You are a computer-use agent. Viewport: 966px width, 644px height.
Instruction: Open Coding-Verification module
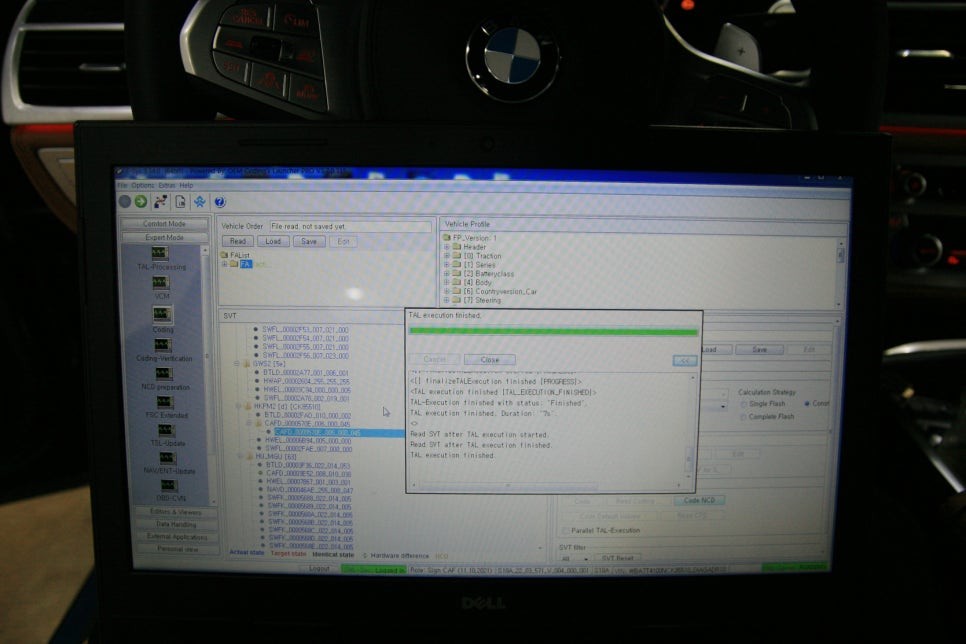click(162, 346)
